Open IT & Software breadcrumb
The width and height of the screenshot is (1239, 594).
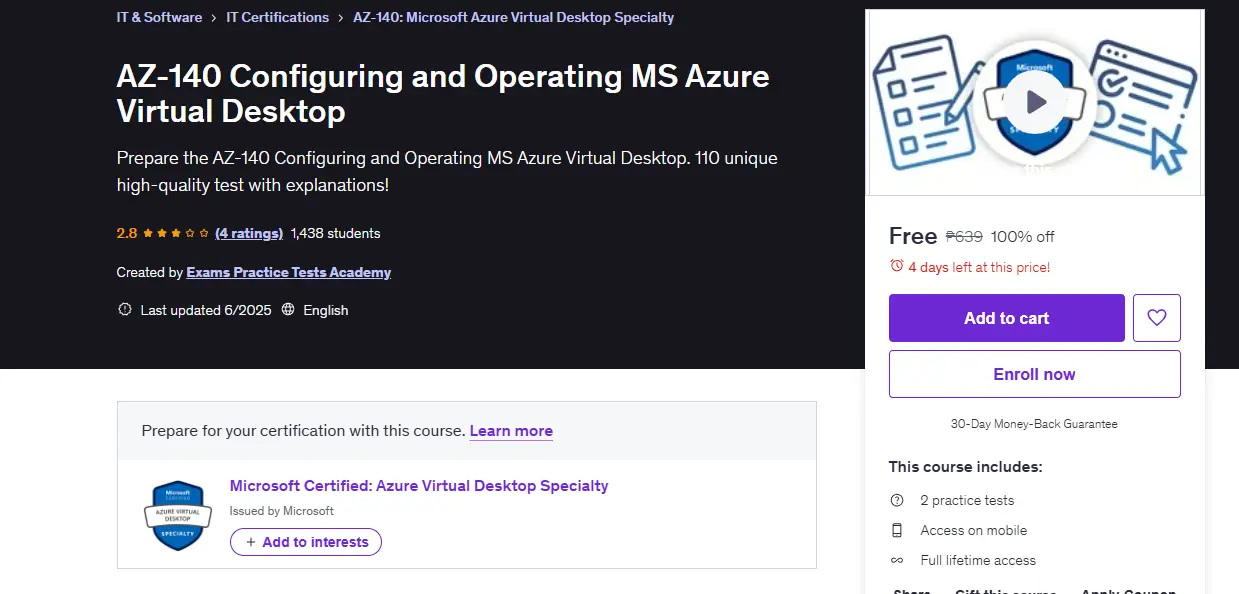point(160,17)
